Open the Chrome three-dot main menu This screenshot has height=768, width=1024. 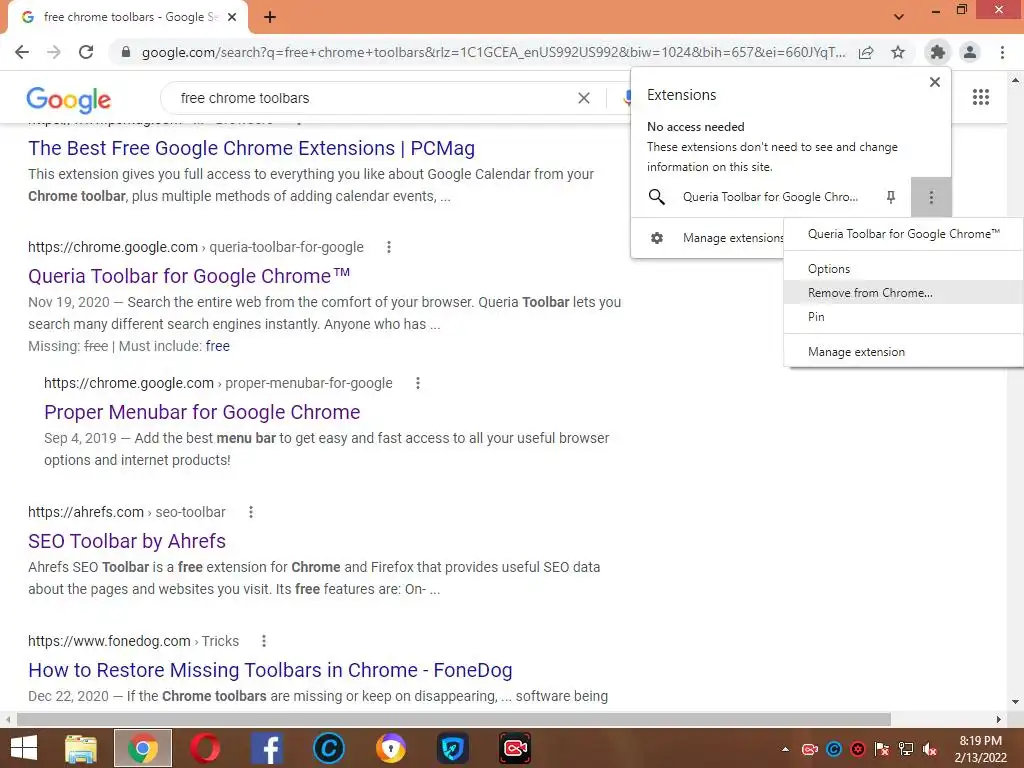pos(1002,52)
